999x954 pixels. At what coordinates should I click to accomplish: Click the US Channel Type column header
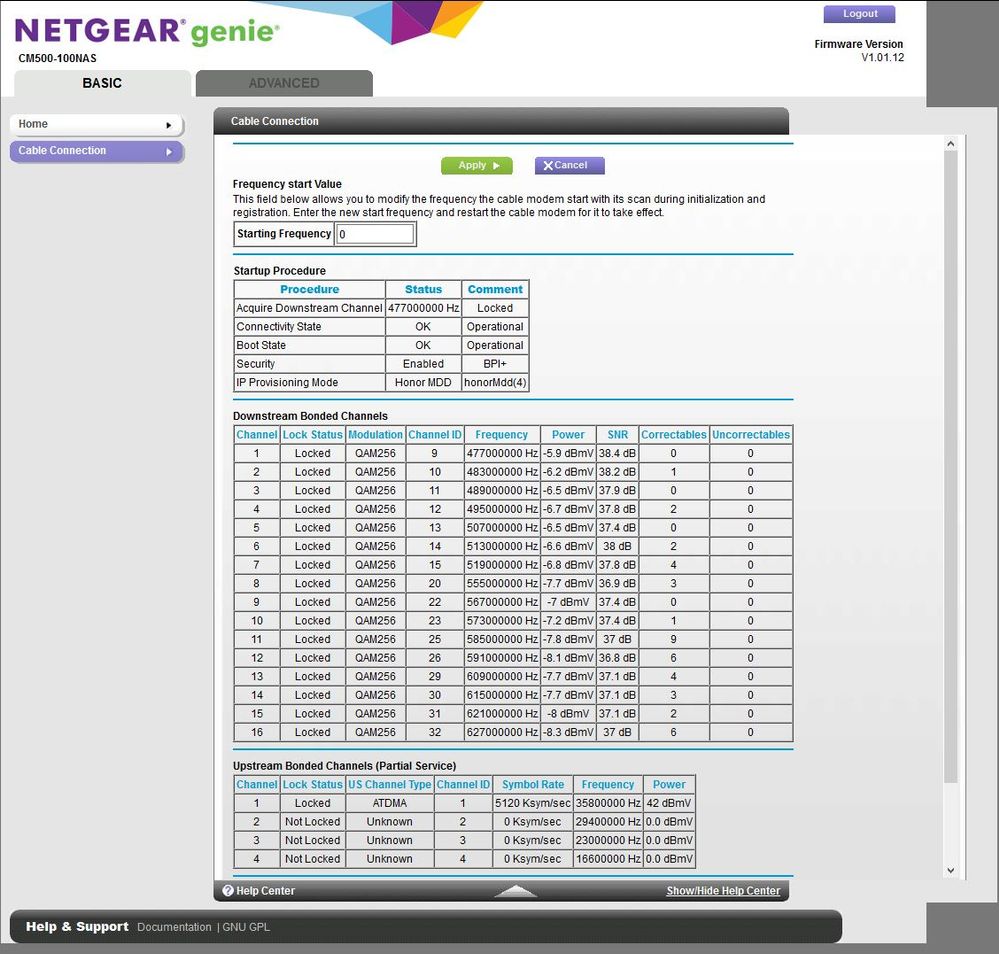point(389,784)
